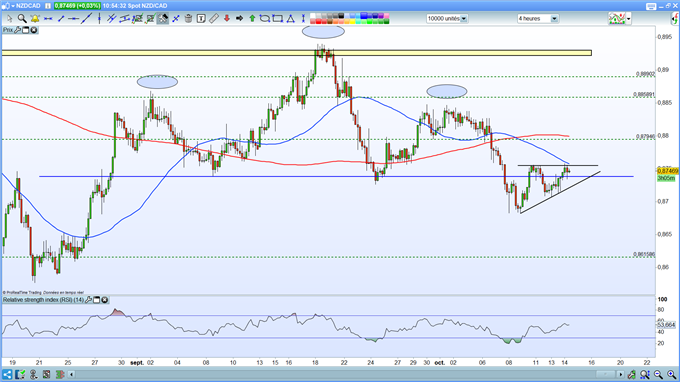The image size is (680, 382).
Task: Insert a red down arrow
Action: [226, 18]
